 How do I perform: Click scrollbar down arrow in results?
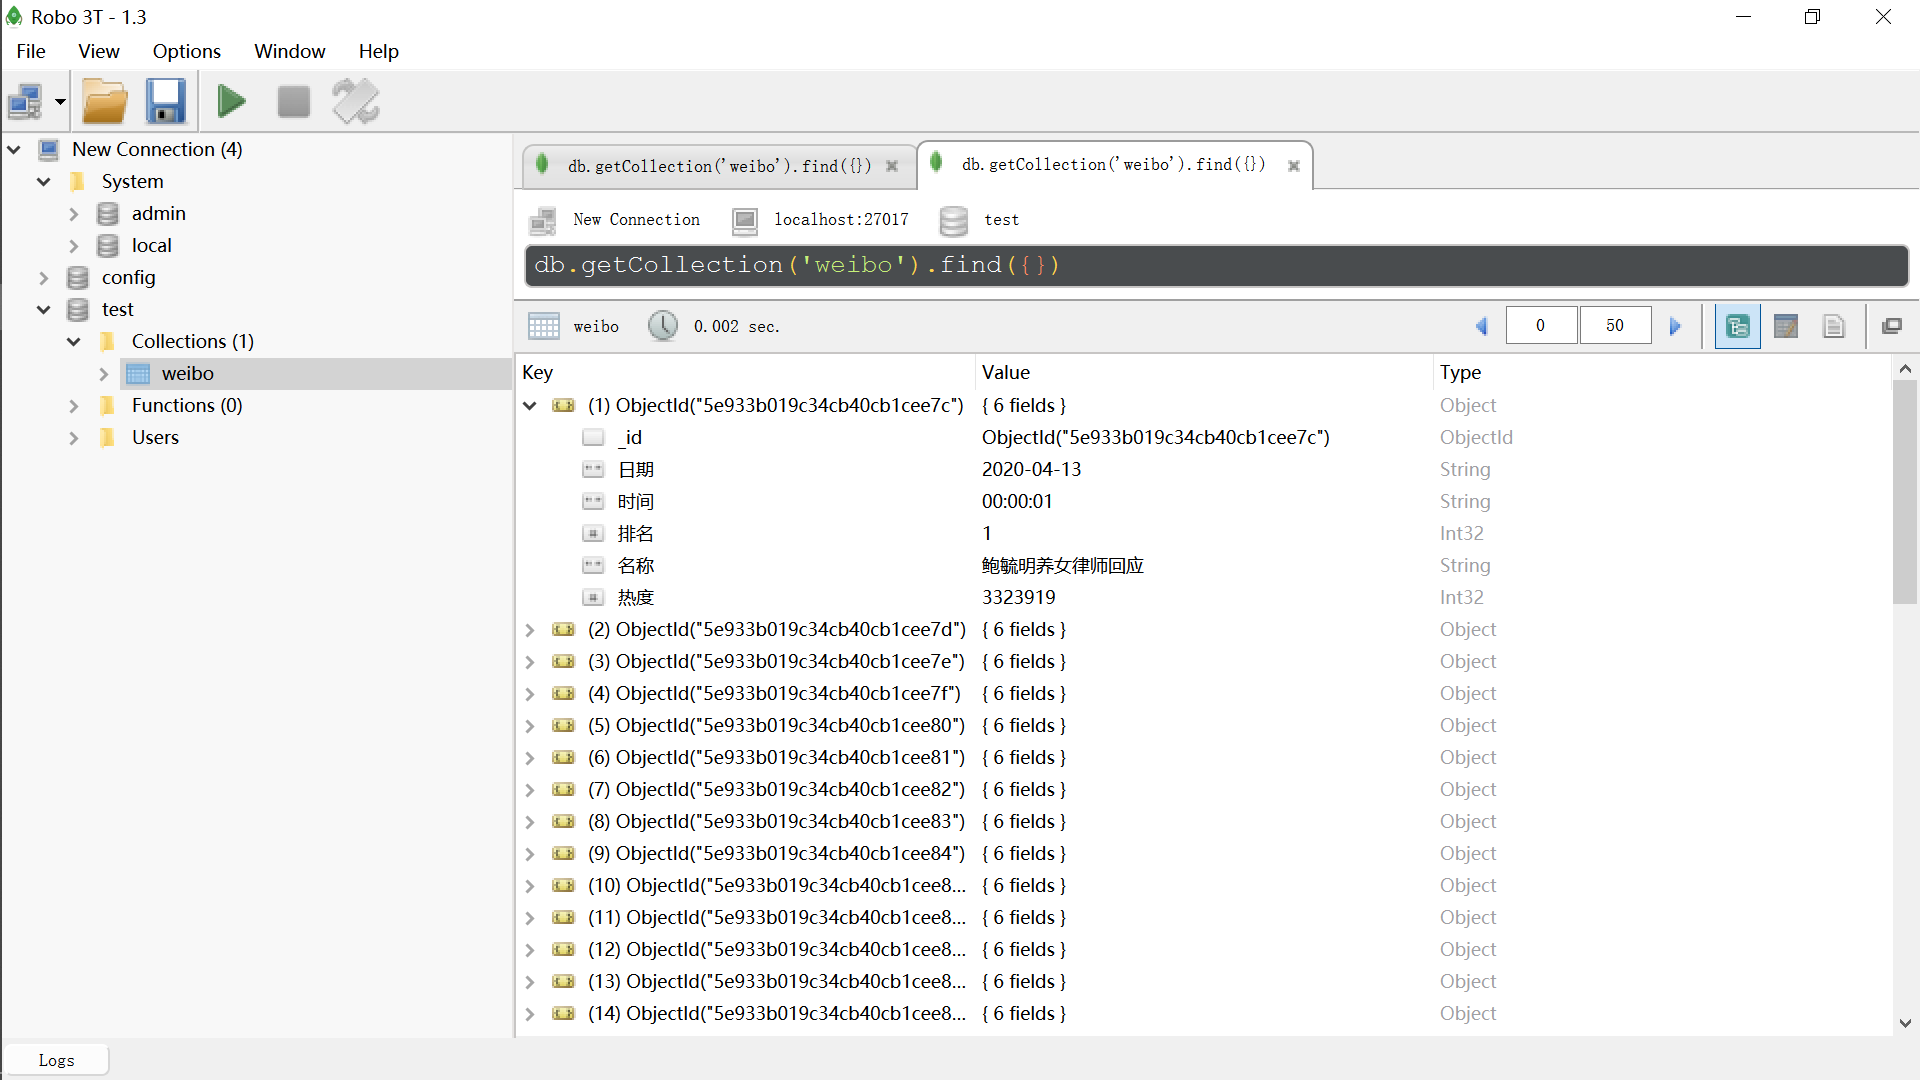click(1905, 1023)
